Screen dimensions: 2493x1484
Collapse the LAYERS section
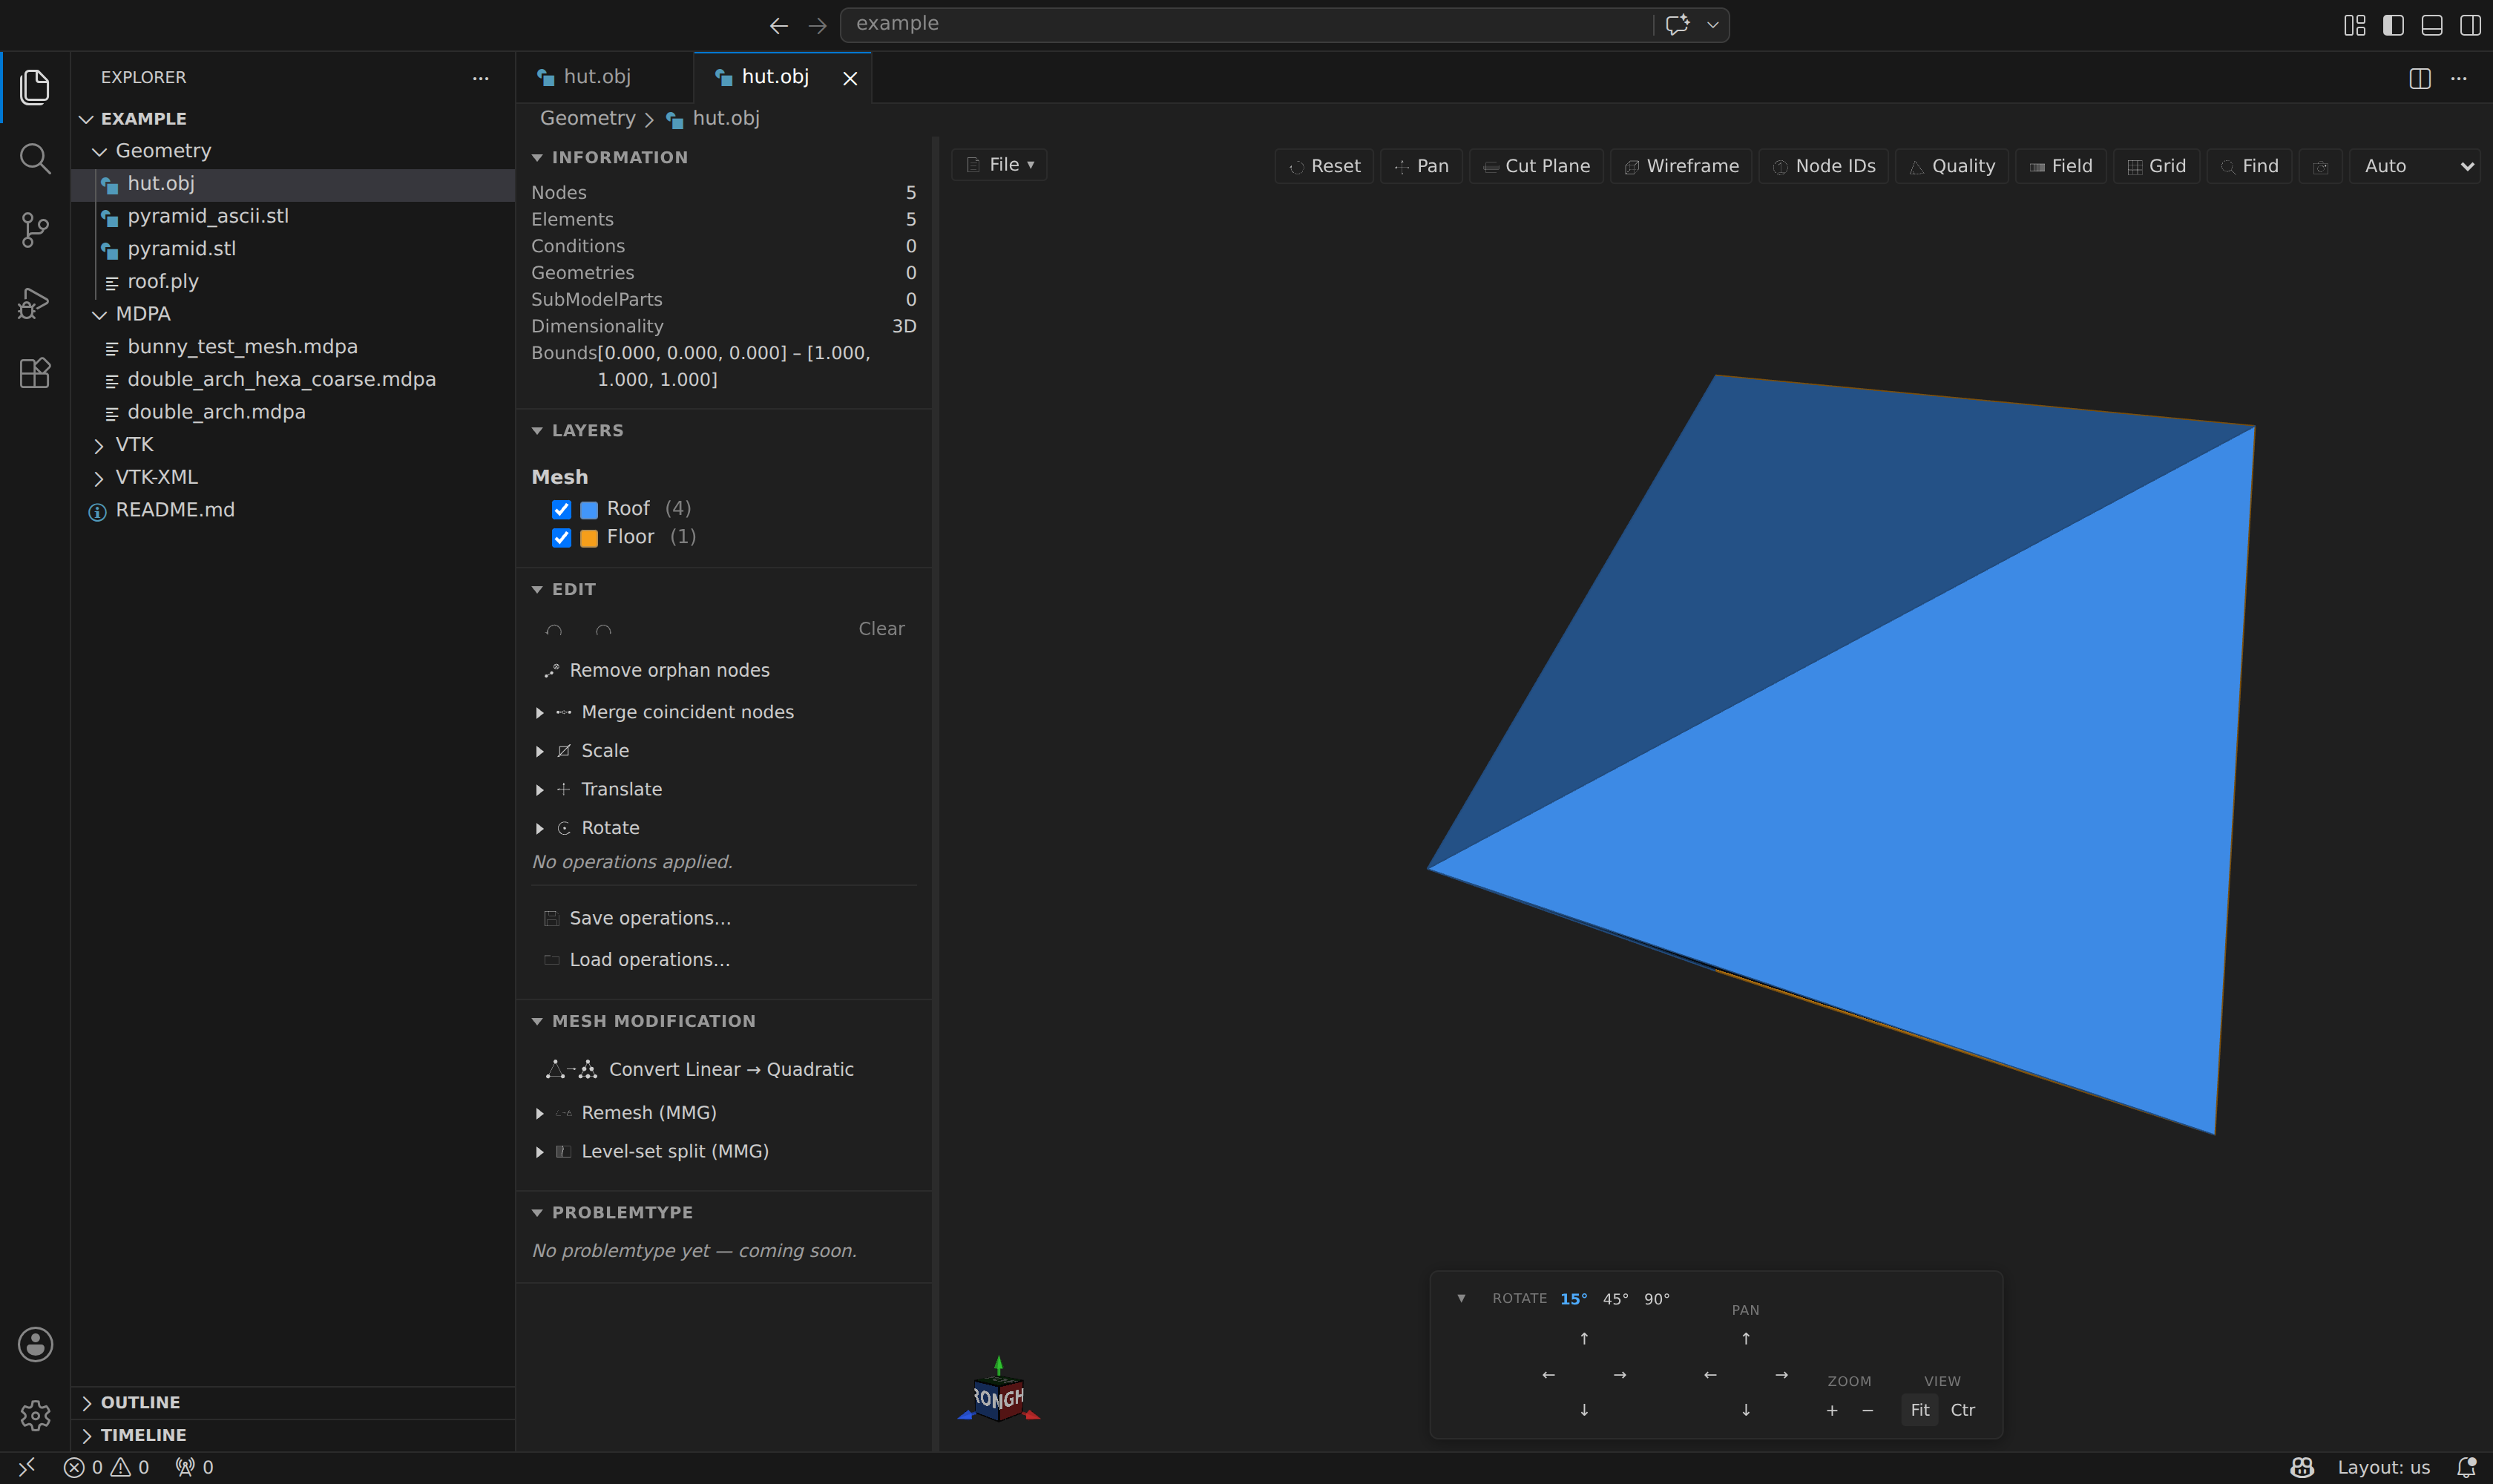(578, 430)
